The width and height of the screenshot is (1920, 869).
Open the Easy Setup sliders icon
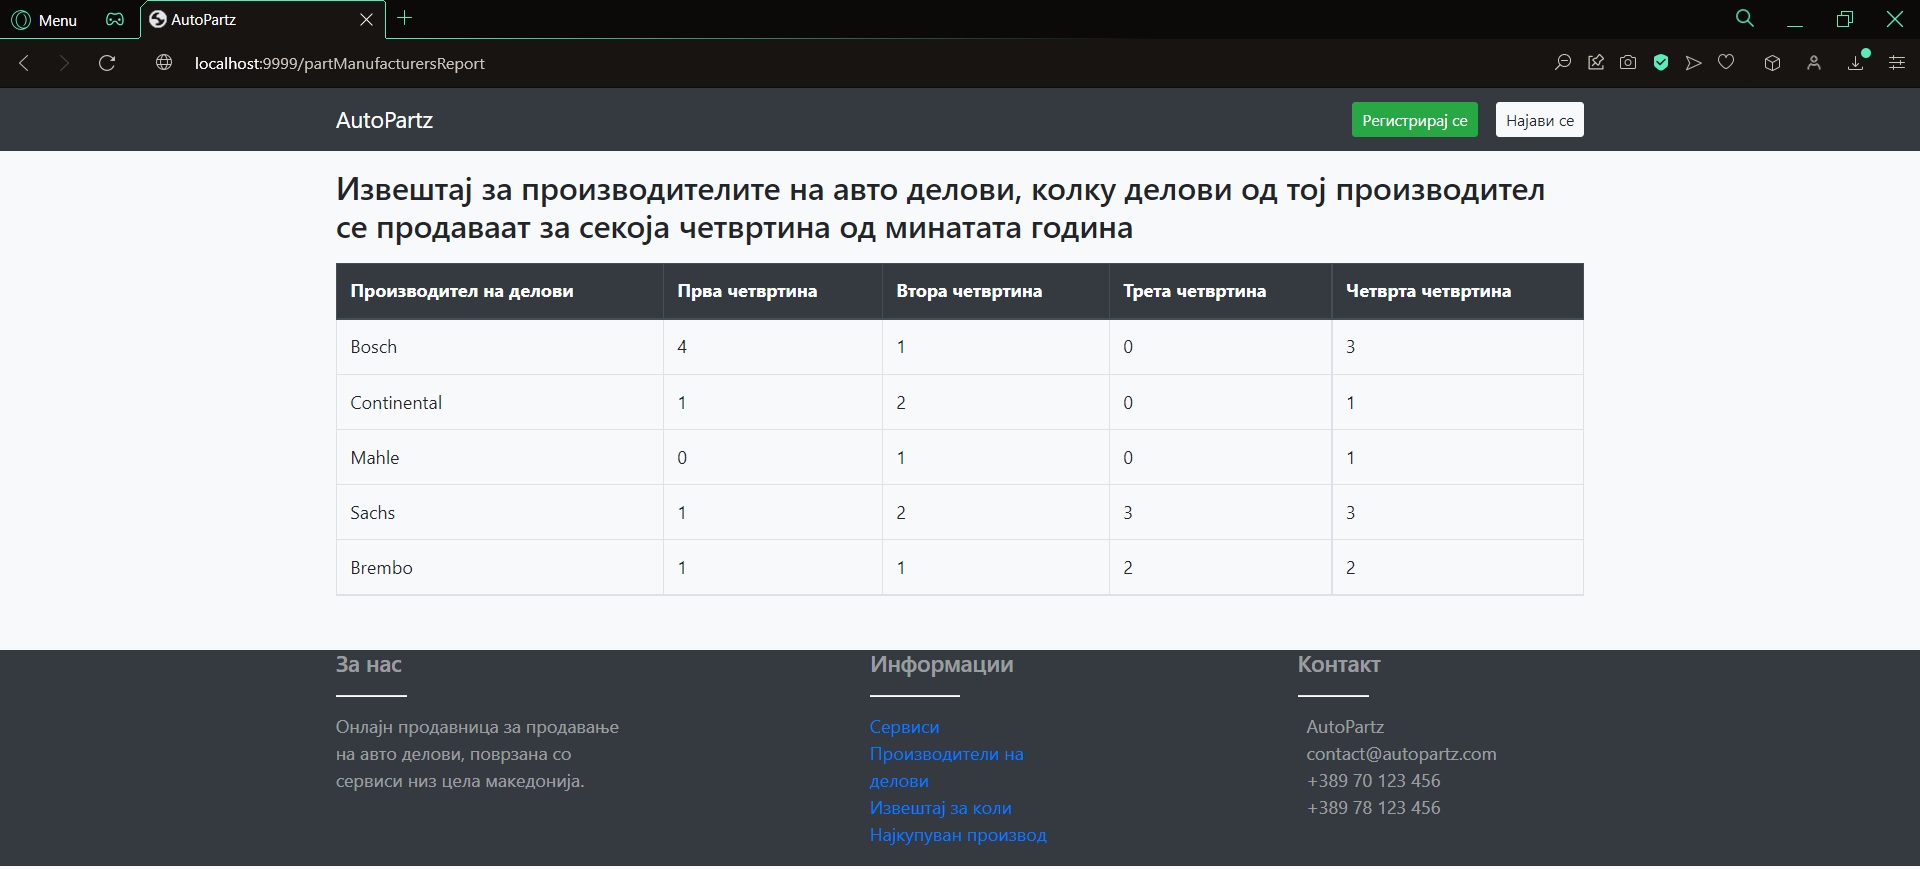tap(1896, 63)
